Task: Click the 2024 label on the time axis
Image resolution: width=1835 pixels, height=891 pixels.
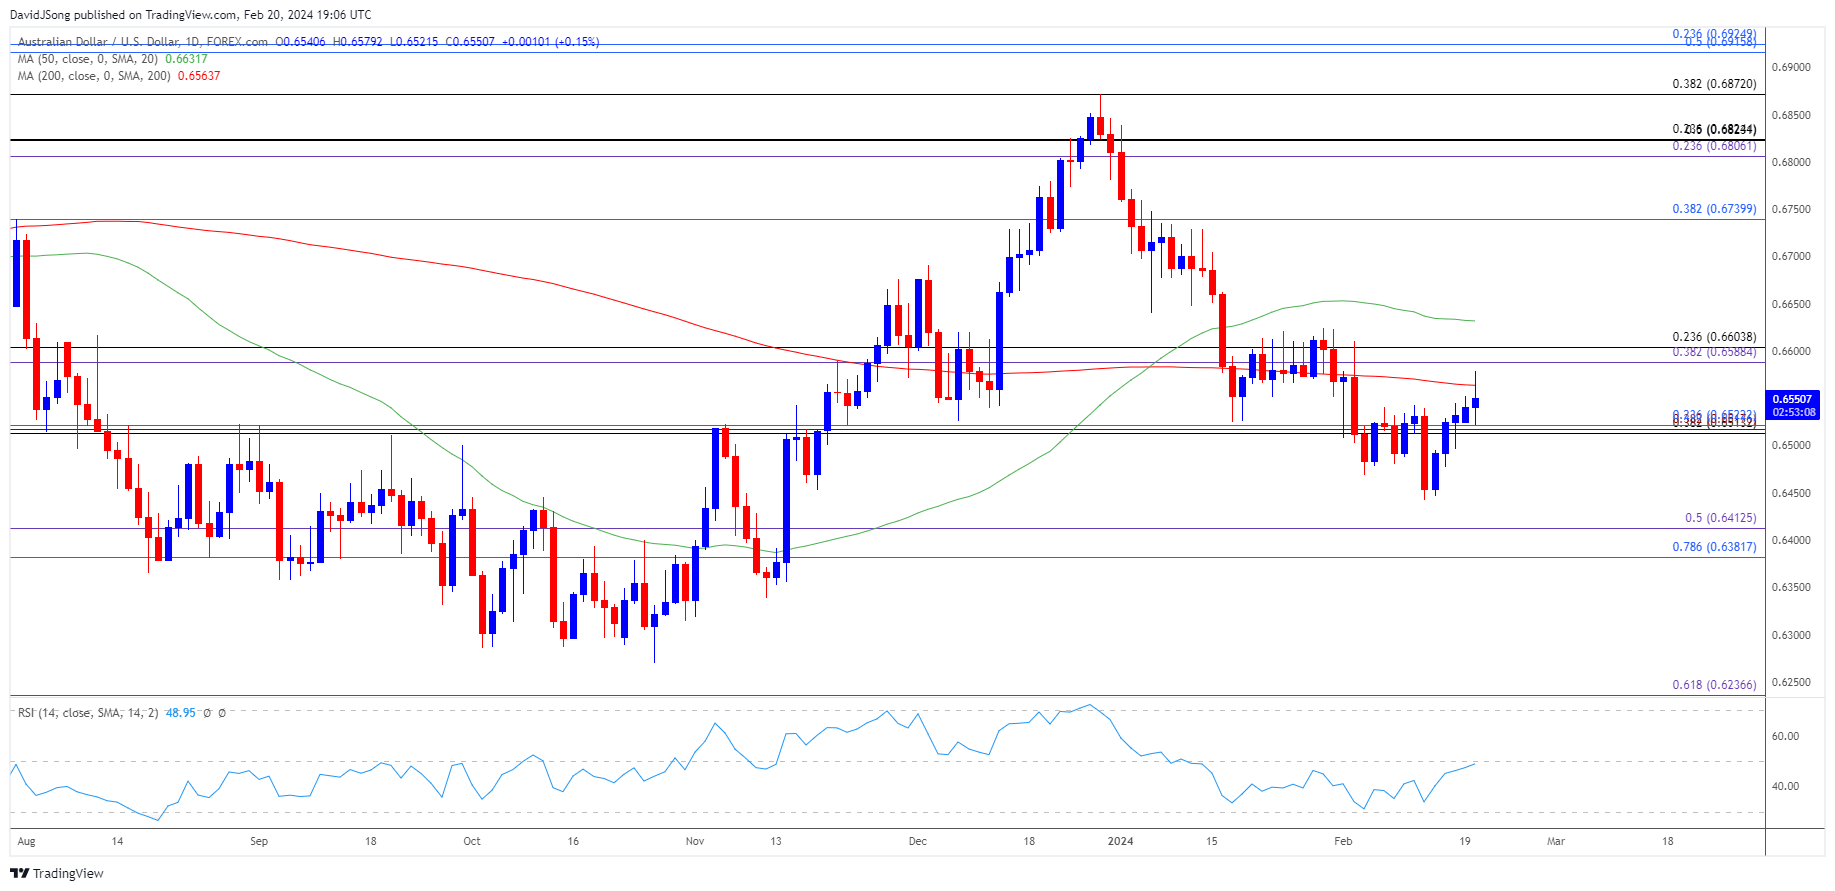Action: coord(1121,841)
